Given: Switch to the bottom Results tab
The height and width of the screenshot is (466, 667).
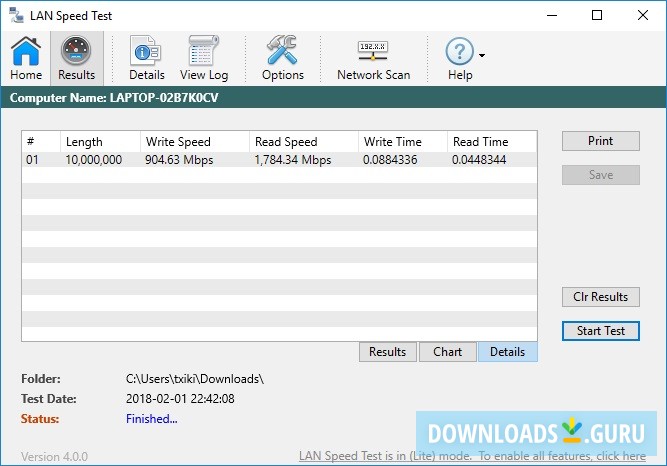Looking at the screenshot, I should pos(388,352).
